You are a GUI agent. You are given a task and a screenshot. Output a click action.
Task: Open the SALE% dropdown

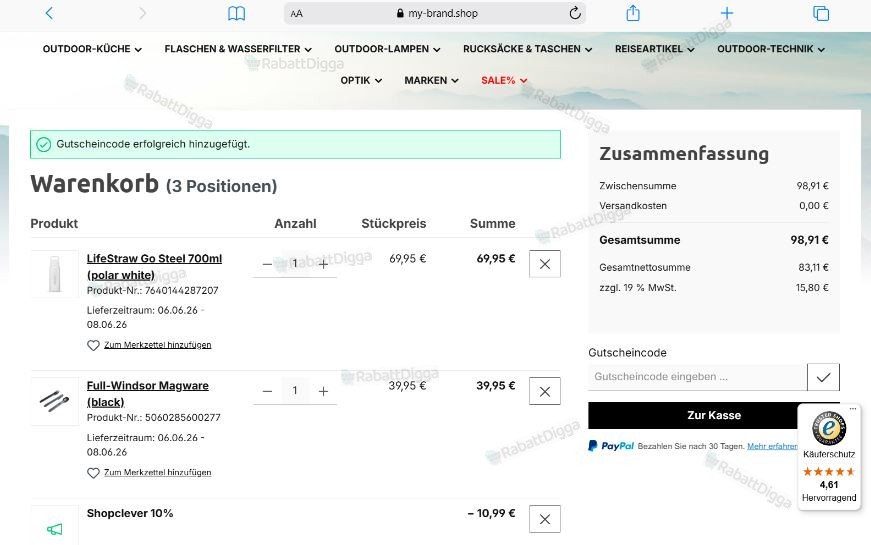[x=504, y=81]
